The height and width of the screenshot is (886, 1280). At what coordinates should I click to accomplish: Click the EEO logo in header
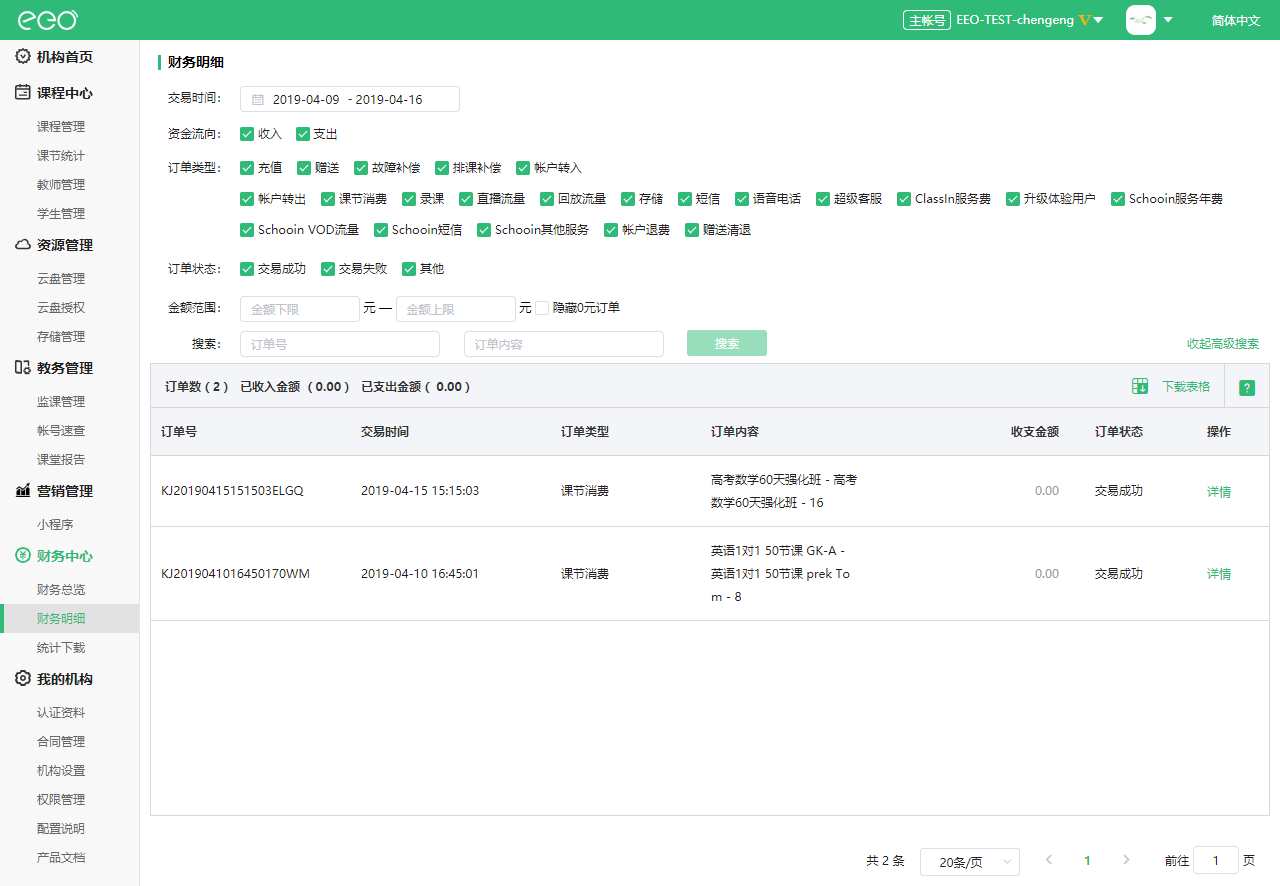47,20
